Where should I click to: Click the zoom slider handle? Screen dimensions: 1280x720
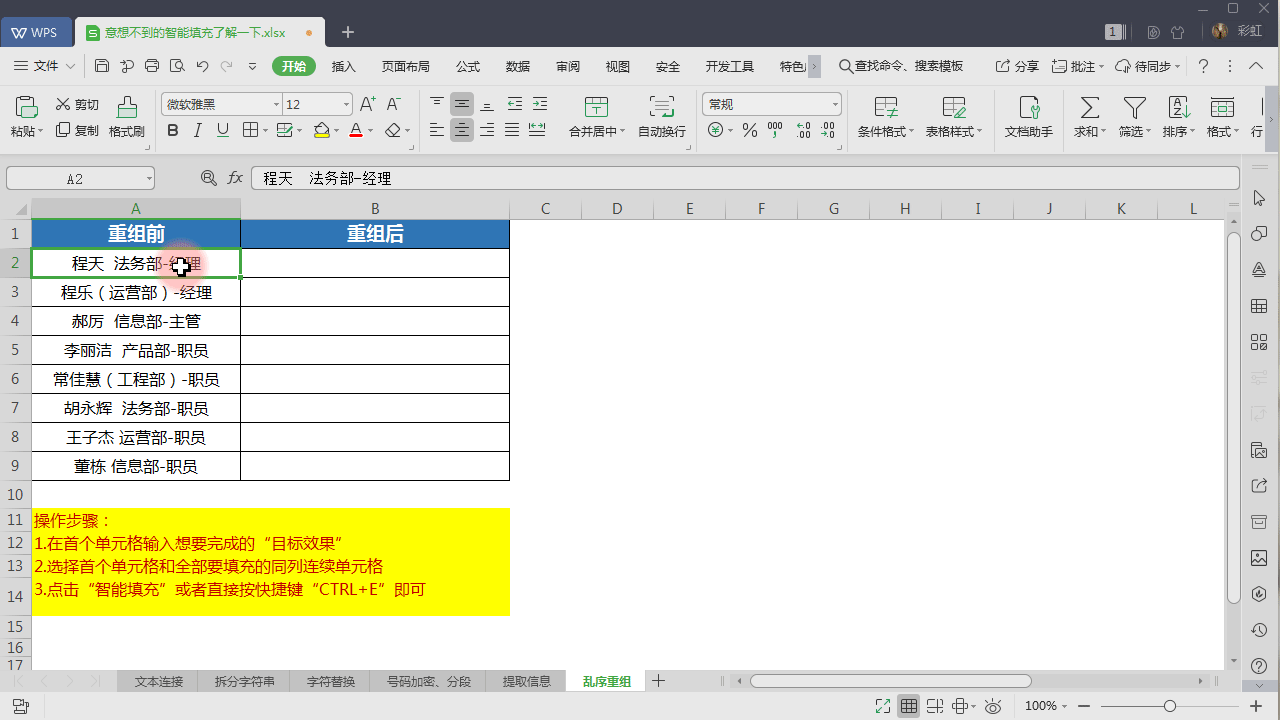[1169, 706]
